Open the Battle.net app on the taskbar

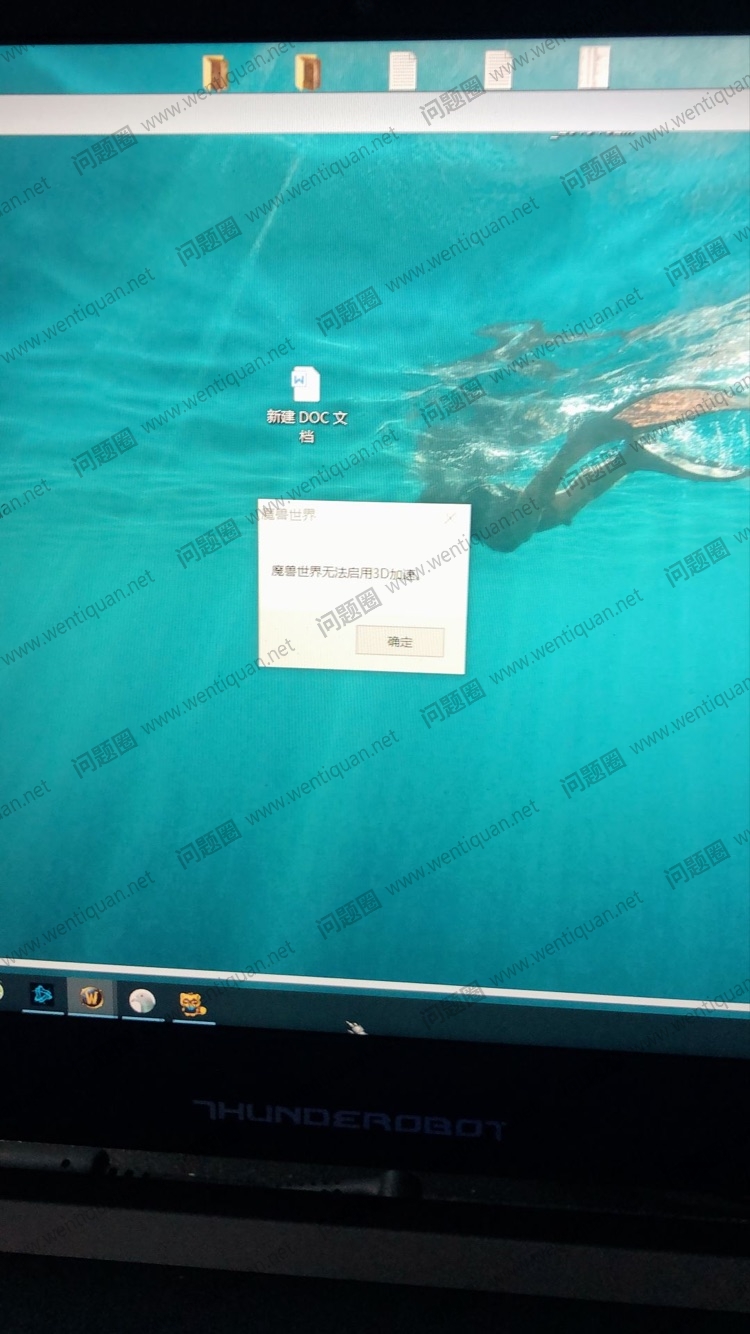[x=42, y=996]
